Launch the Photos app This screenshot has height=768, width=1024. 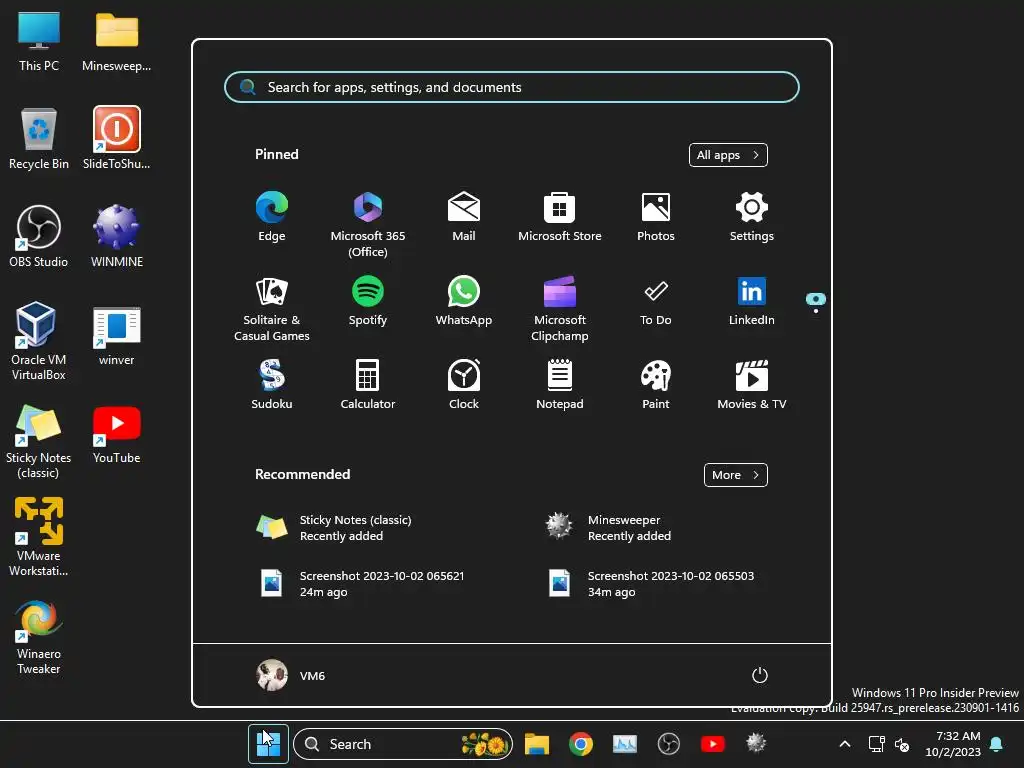coord(656,217)
